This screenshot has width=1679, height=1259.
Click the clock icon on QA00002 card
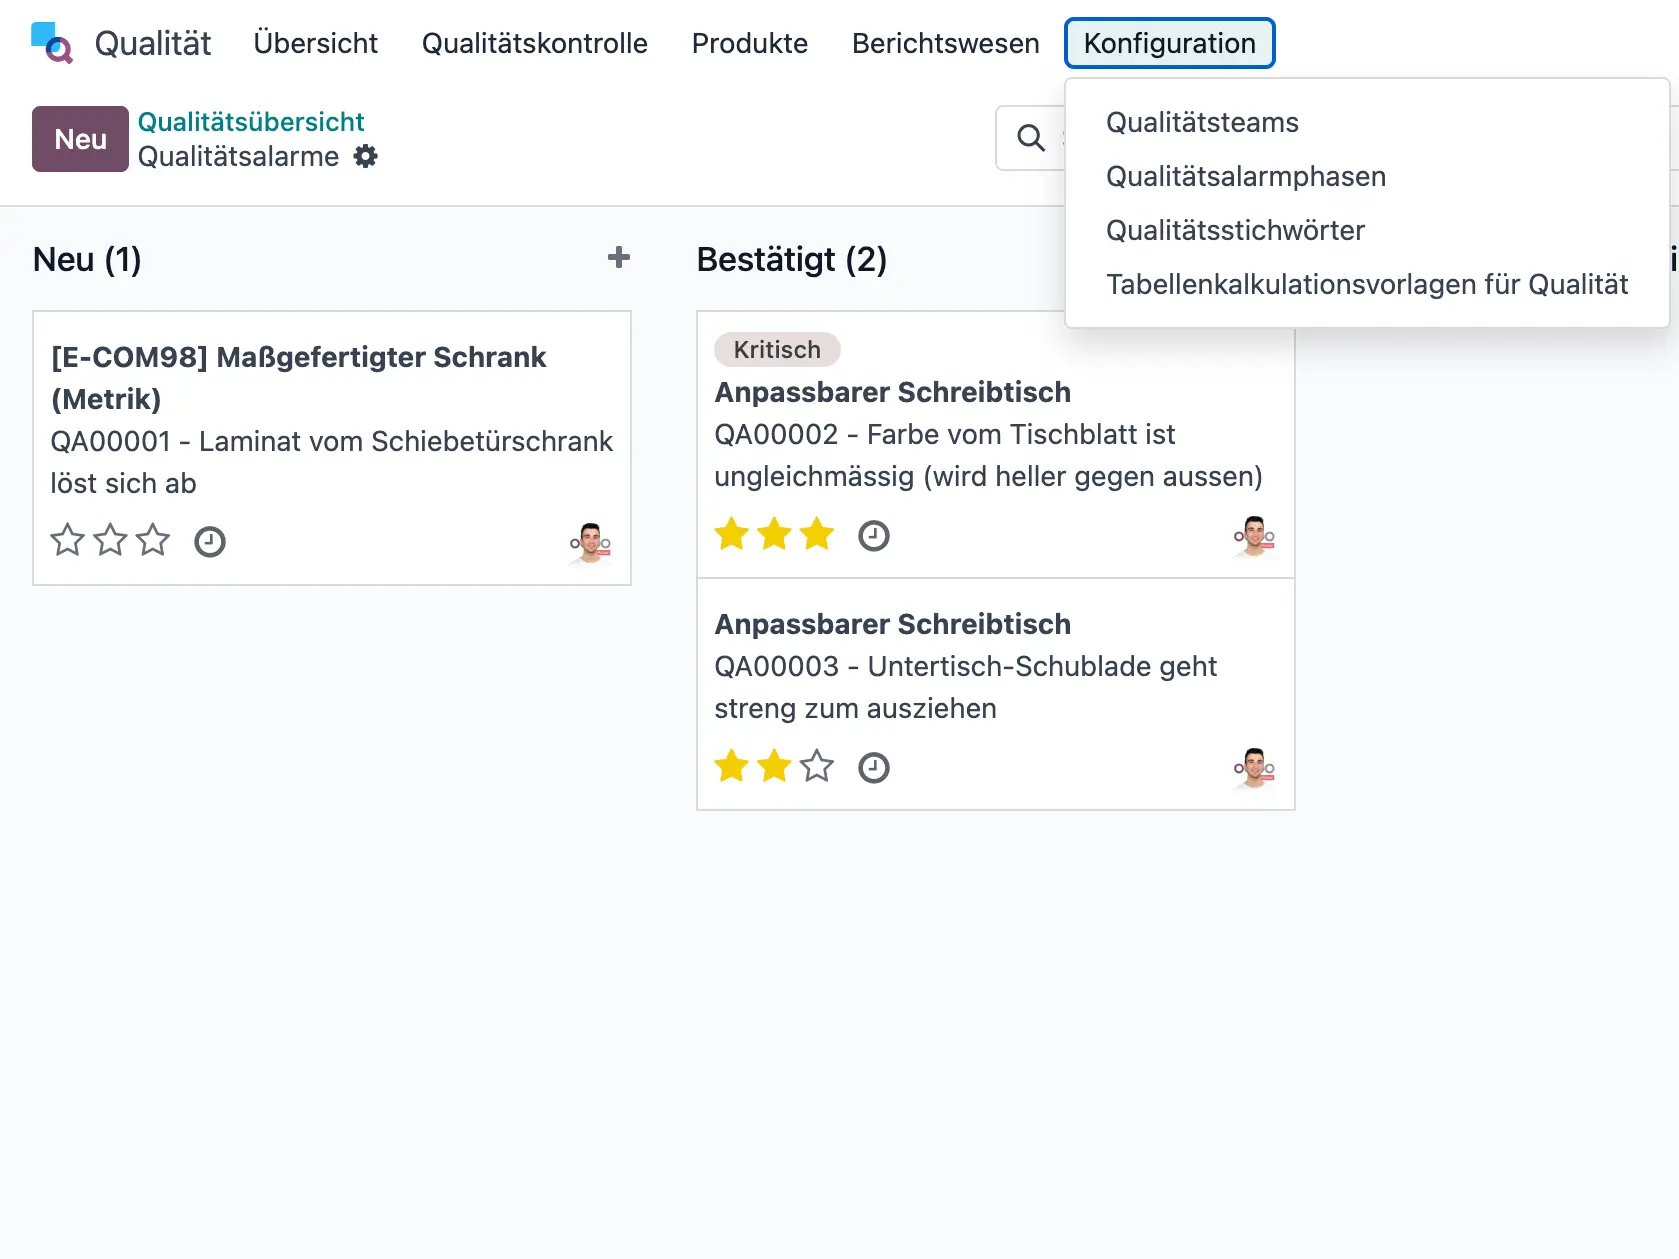click(x=872, y=535)
